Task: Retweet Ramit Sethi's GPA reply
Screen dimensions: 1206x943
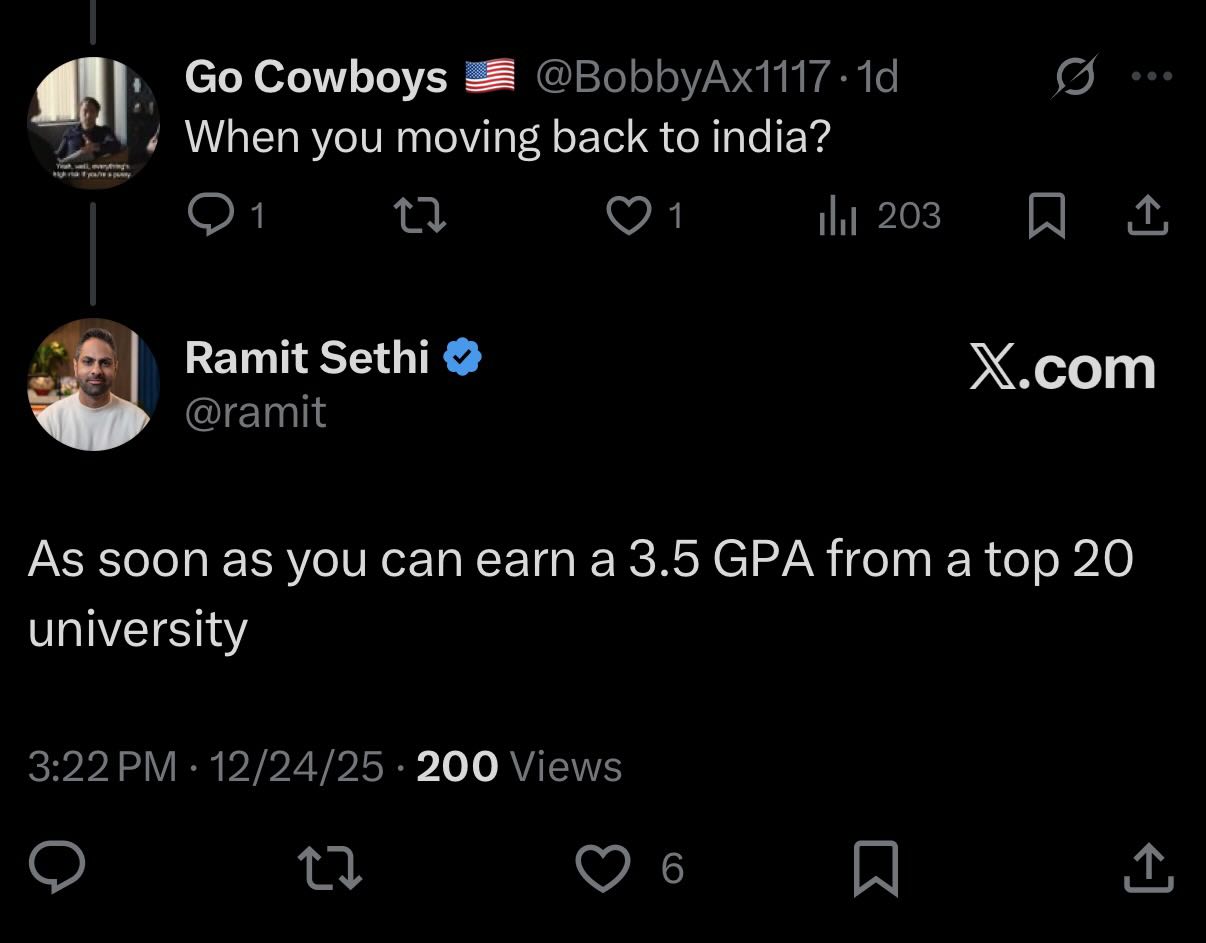Action: click(x=328, y=869)
